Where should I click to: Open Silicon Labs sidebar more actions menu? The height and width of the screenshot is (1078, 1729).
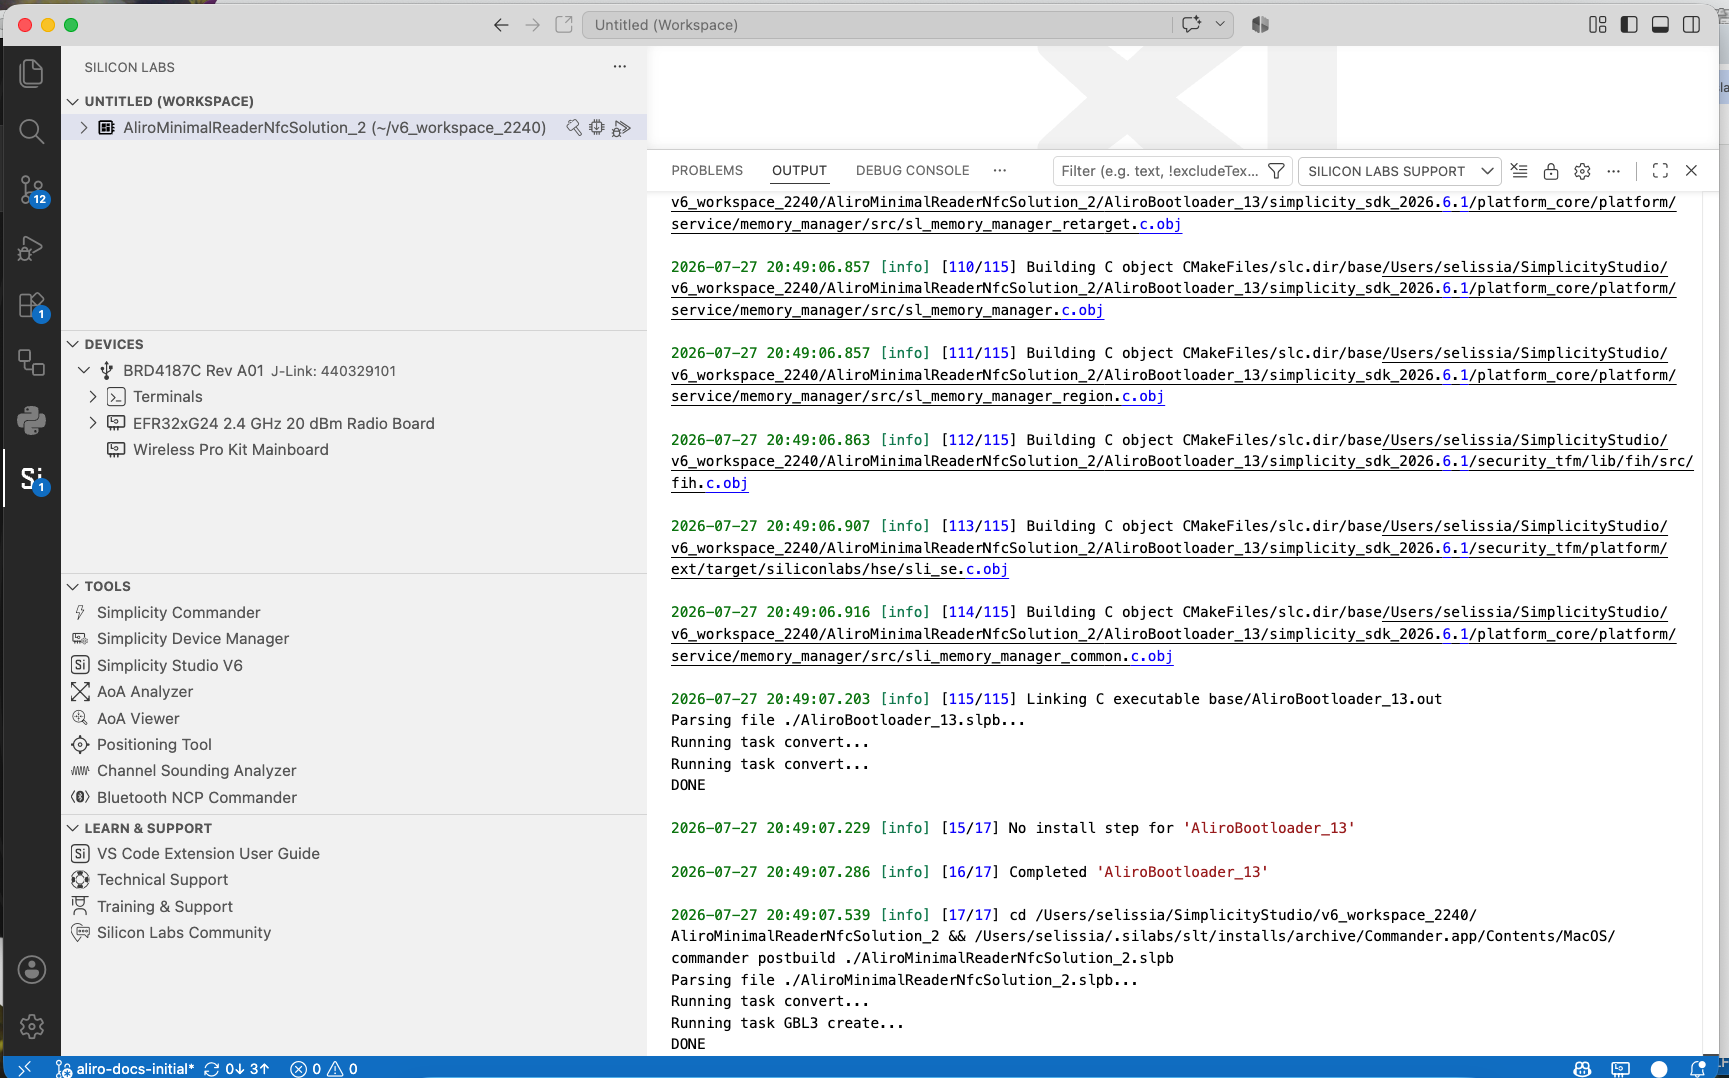pos(620,67)
